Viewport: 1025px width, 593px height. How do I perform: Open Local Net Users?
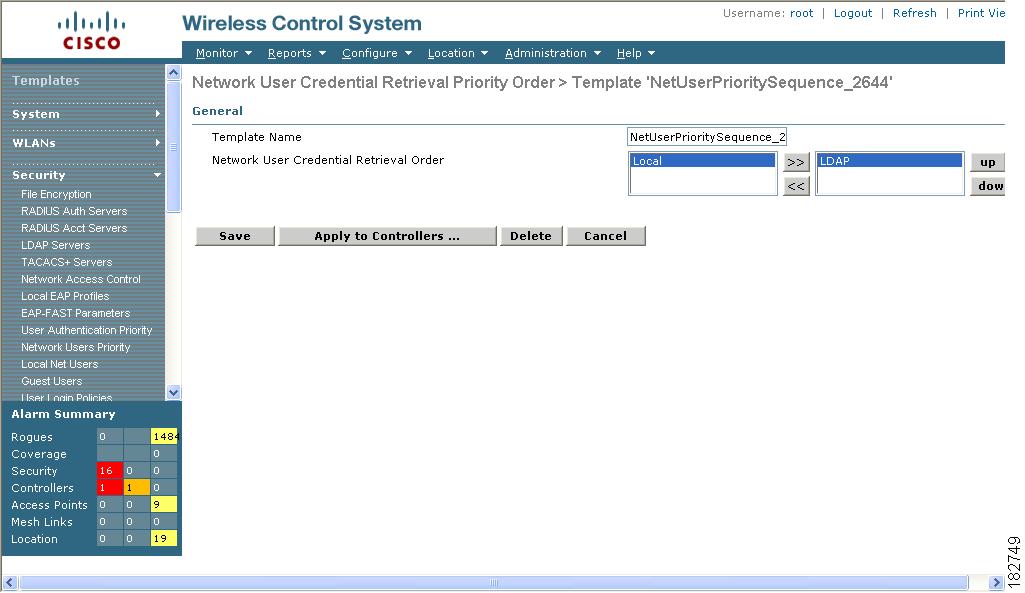[59, 364]
